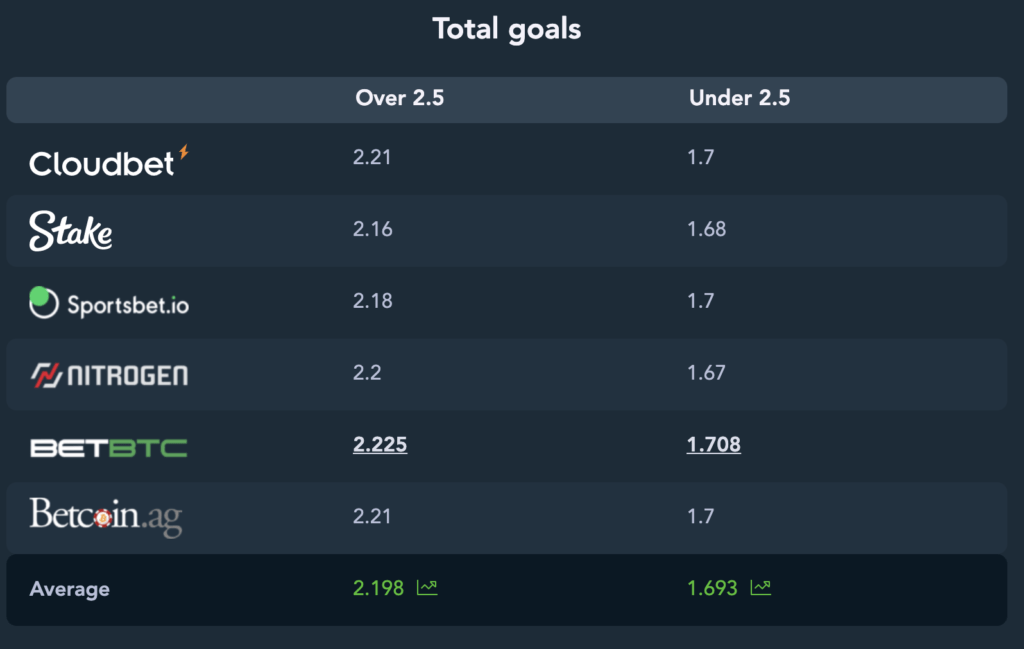The image size is (1024, 649).
Task: Open chart icon next to average 1.693
Action: coord(761,588)
